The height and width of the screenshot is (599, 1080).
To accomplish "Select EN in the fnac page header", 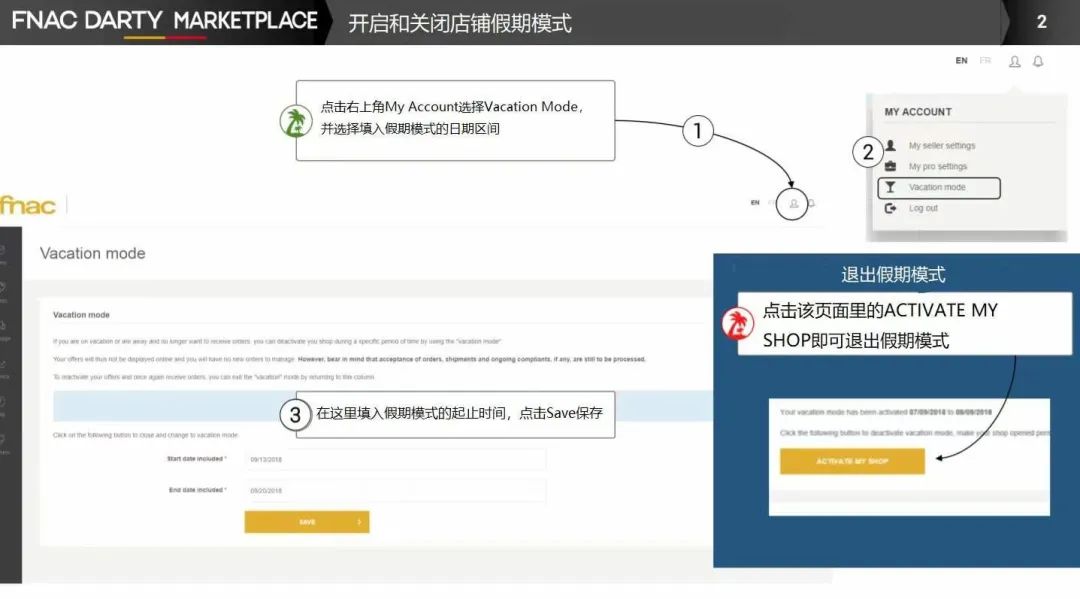I will coord(755,202).
